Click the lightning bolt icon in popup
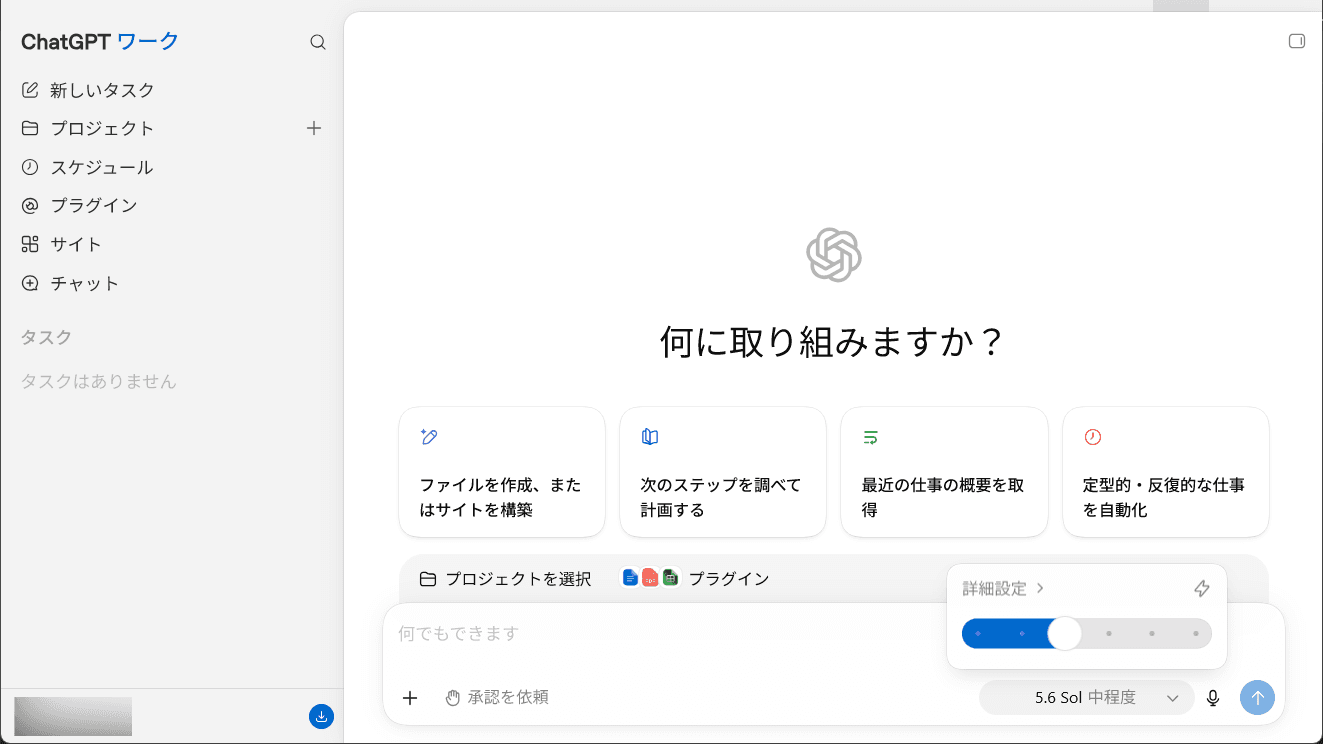 (x=1202, y=589)
